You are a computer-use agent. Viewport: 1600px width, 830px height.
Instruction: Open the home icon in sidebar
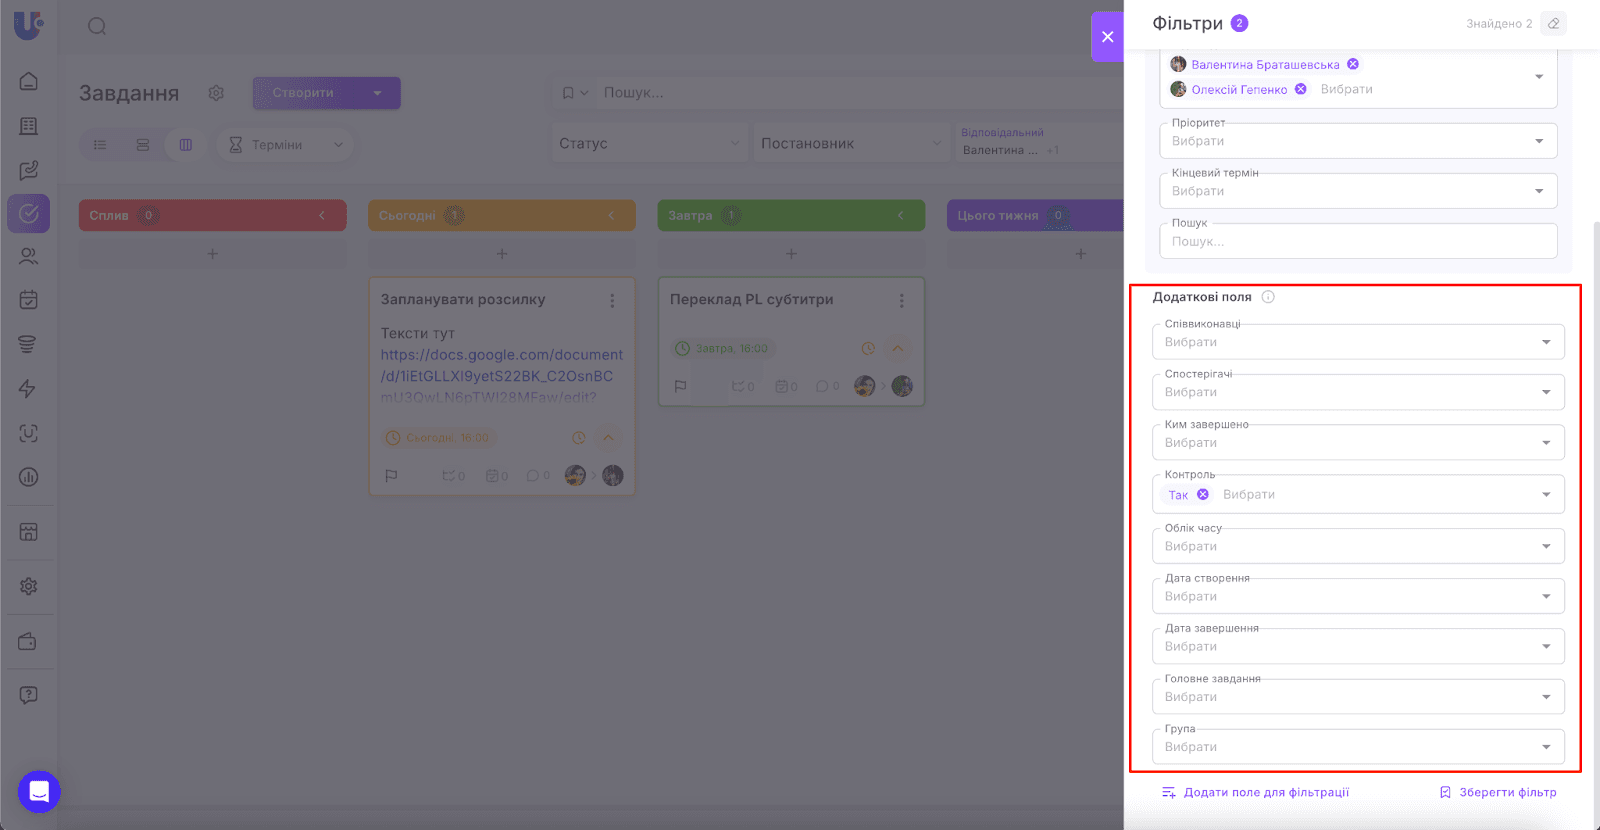29,81
